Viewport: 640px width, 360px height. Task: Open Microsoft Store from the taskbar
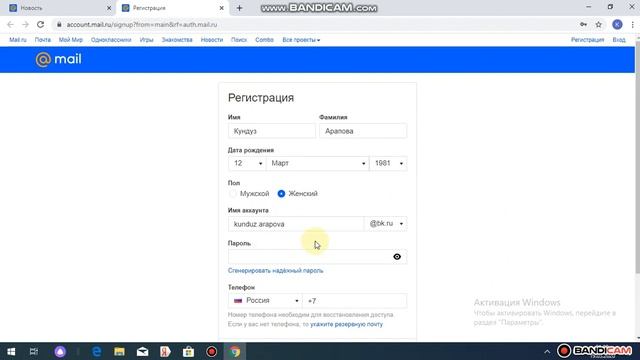[x=188, y=351]
